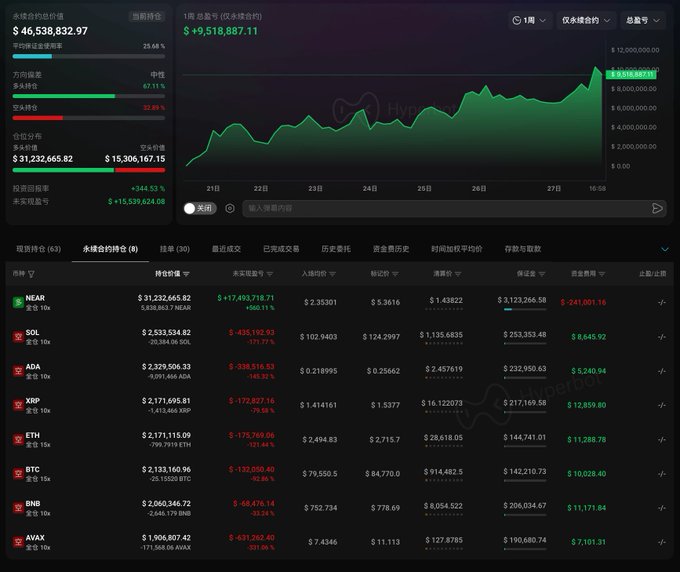Sort by 未实现盈亏 column sort icon
This screenshot has width=680, height=572.
[270, 274]
